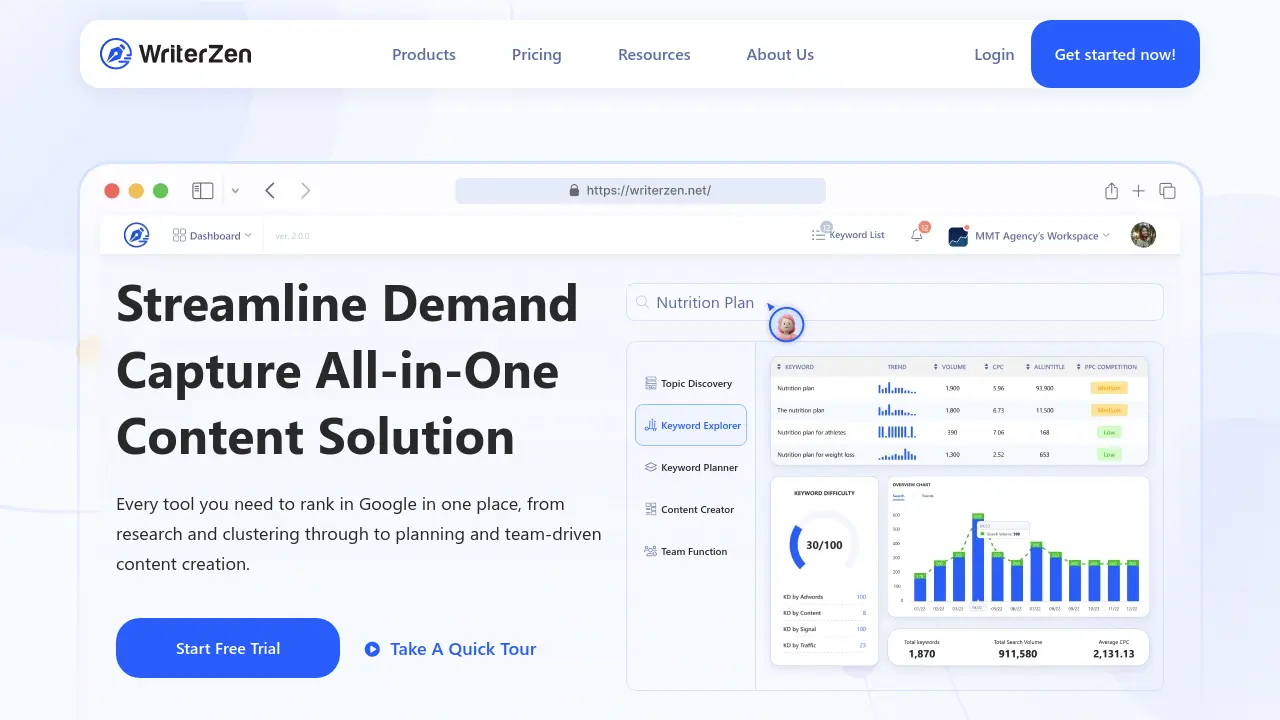Click the WriterZen app logo beside Dashboard
Image resolution: width=1280 pixels, height=720 pixels.
coord(136,235)
